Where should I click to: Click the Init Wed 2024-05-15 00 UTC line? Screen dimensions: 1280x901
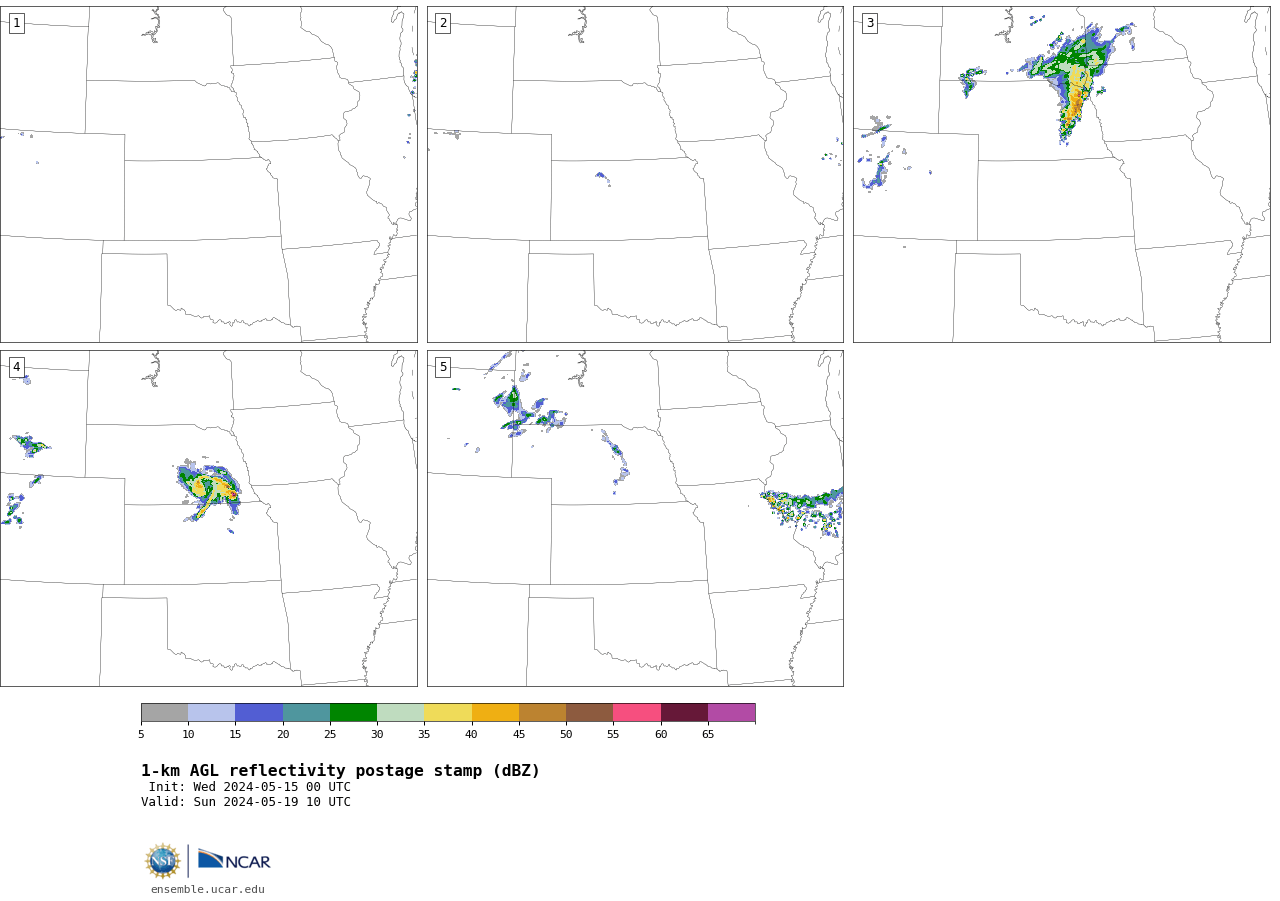coord(250,787)
